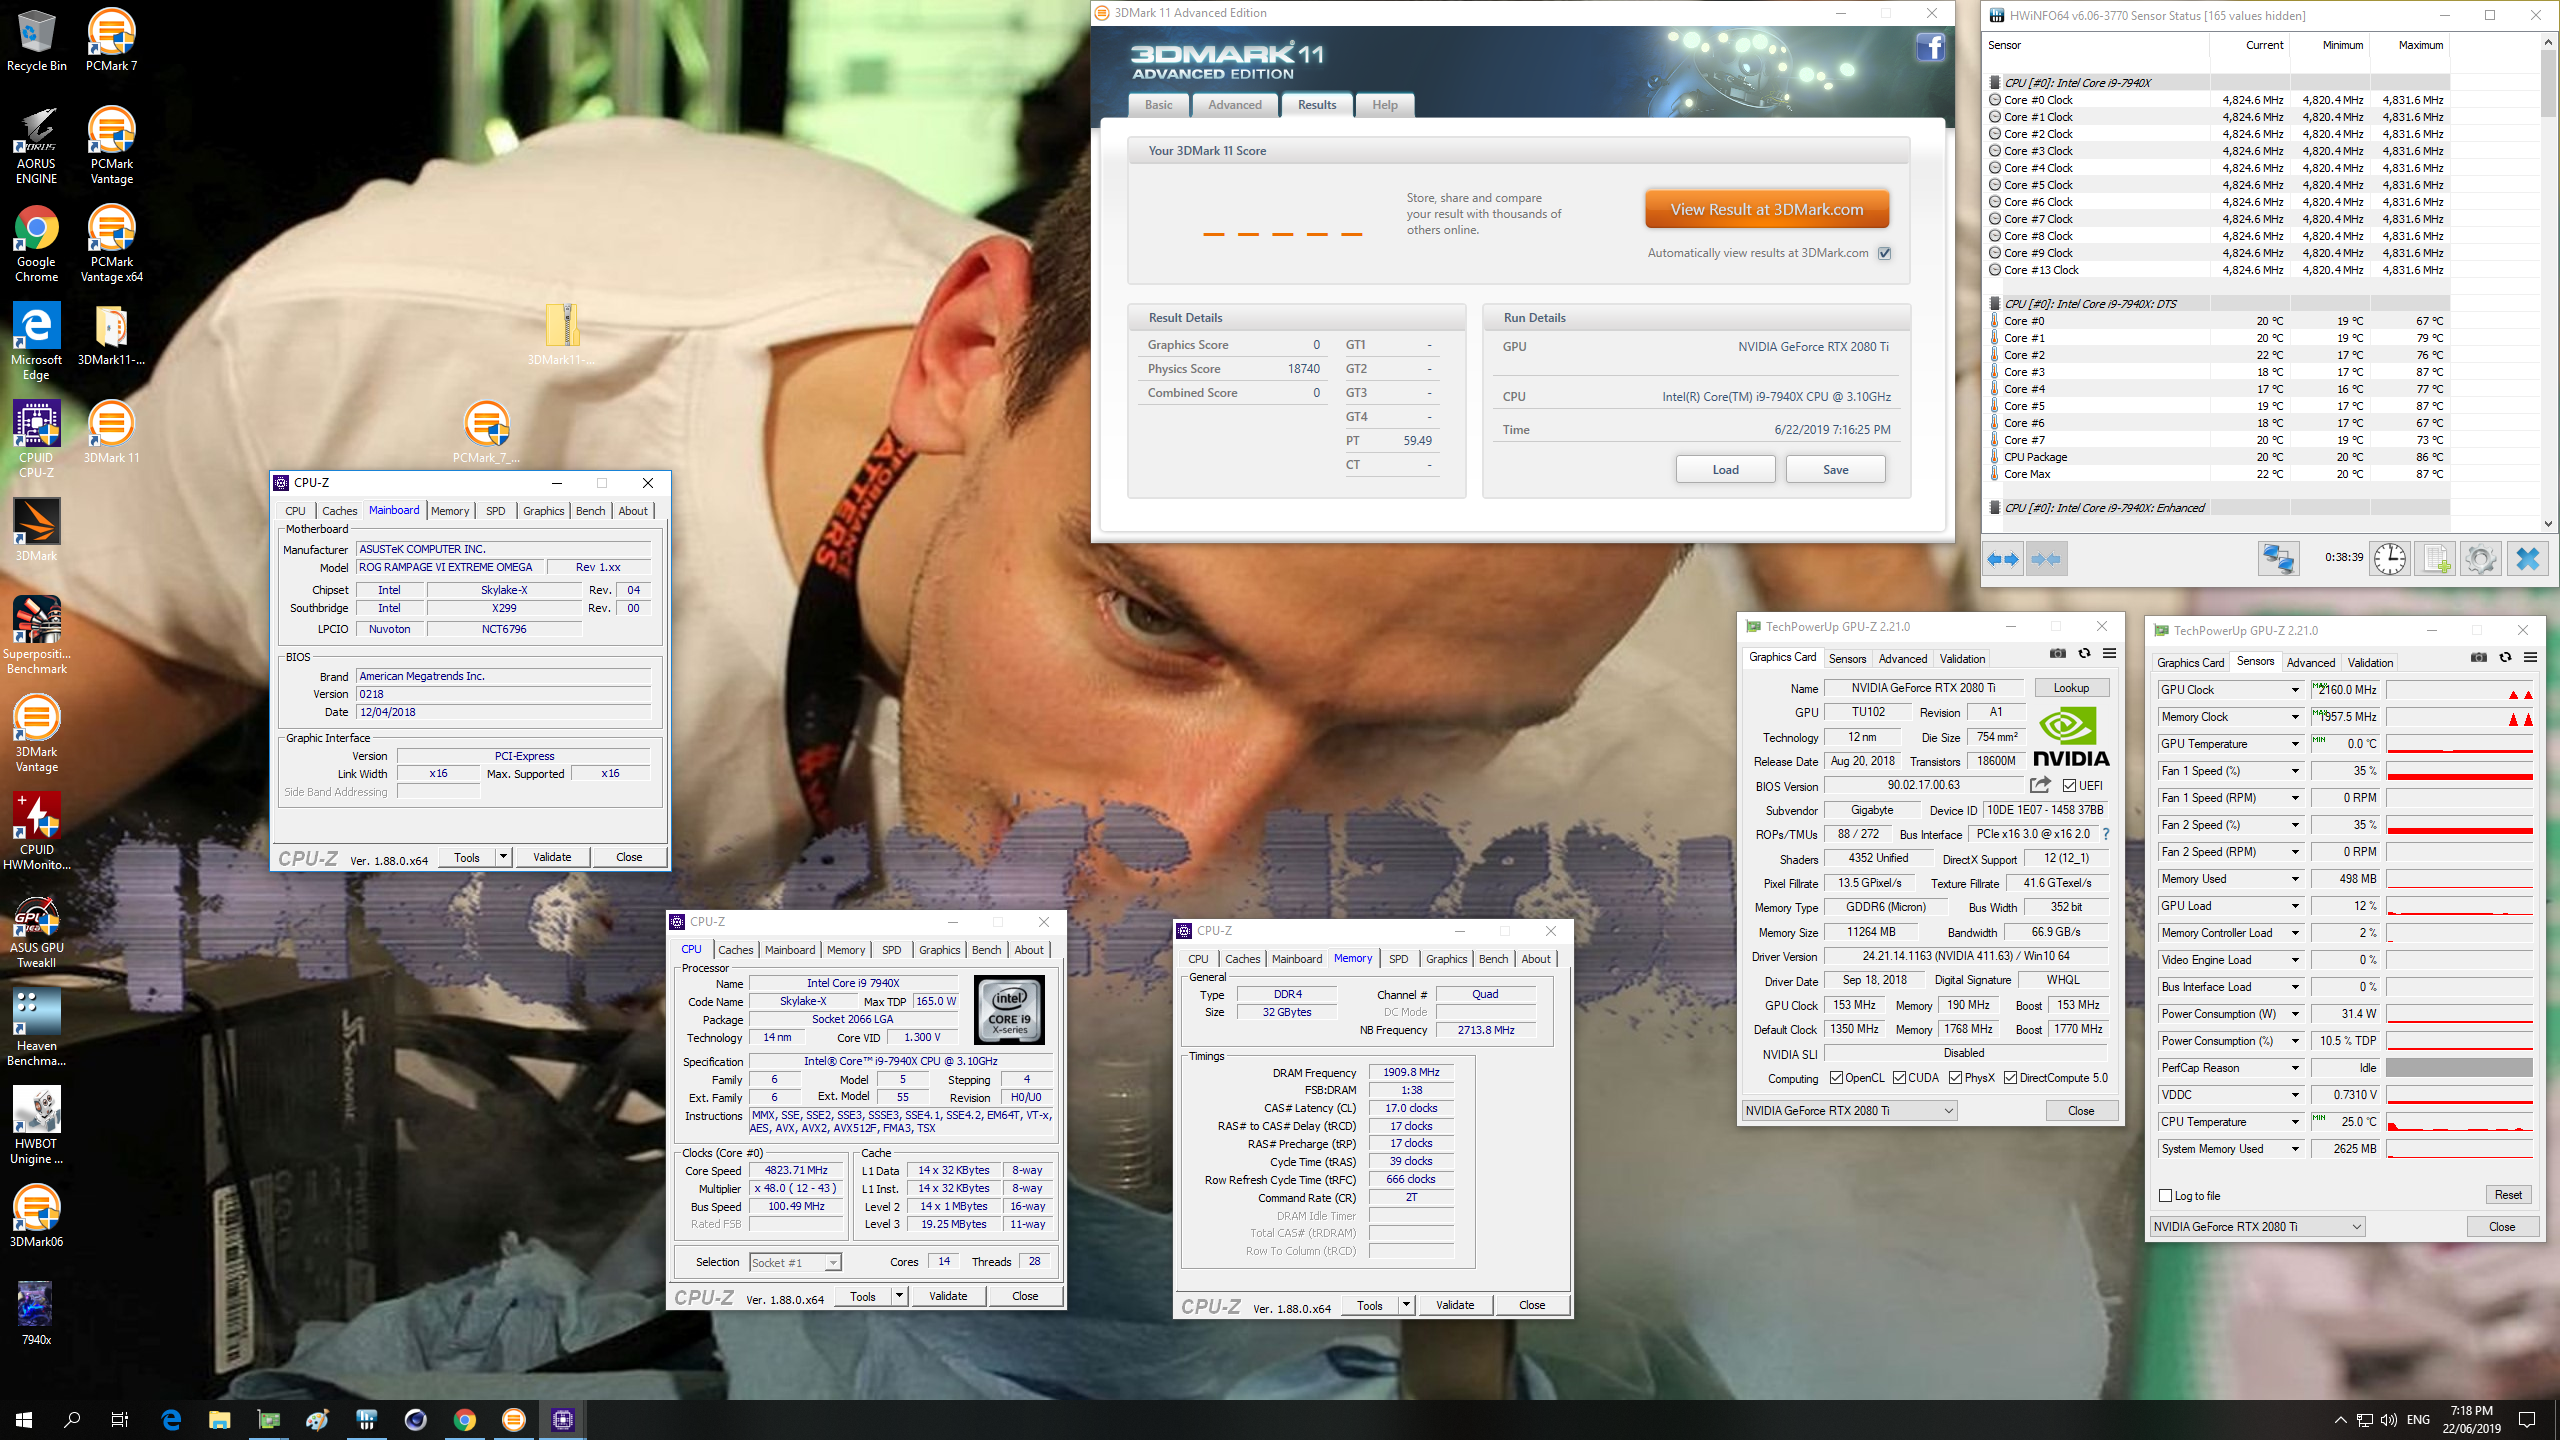Open GPU Temperature sensor dropdown
The image size is (2560, 1440).
pos(2295,744)
